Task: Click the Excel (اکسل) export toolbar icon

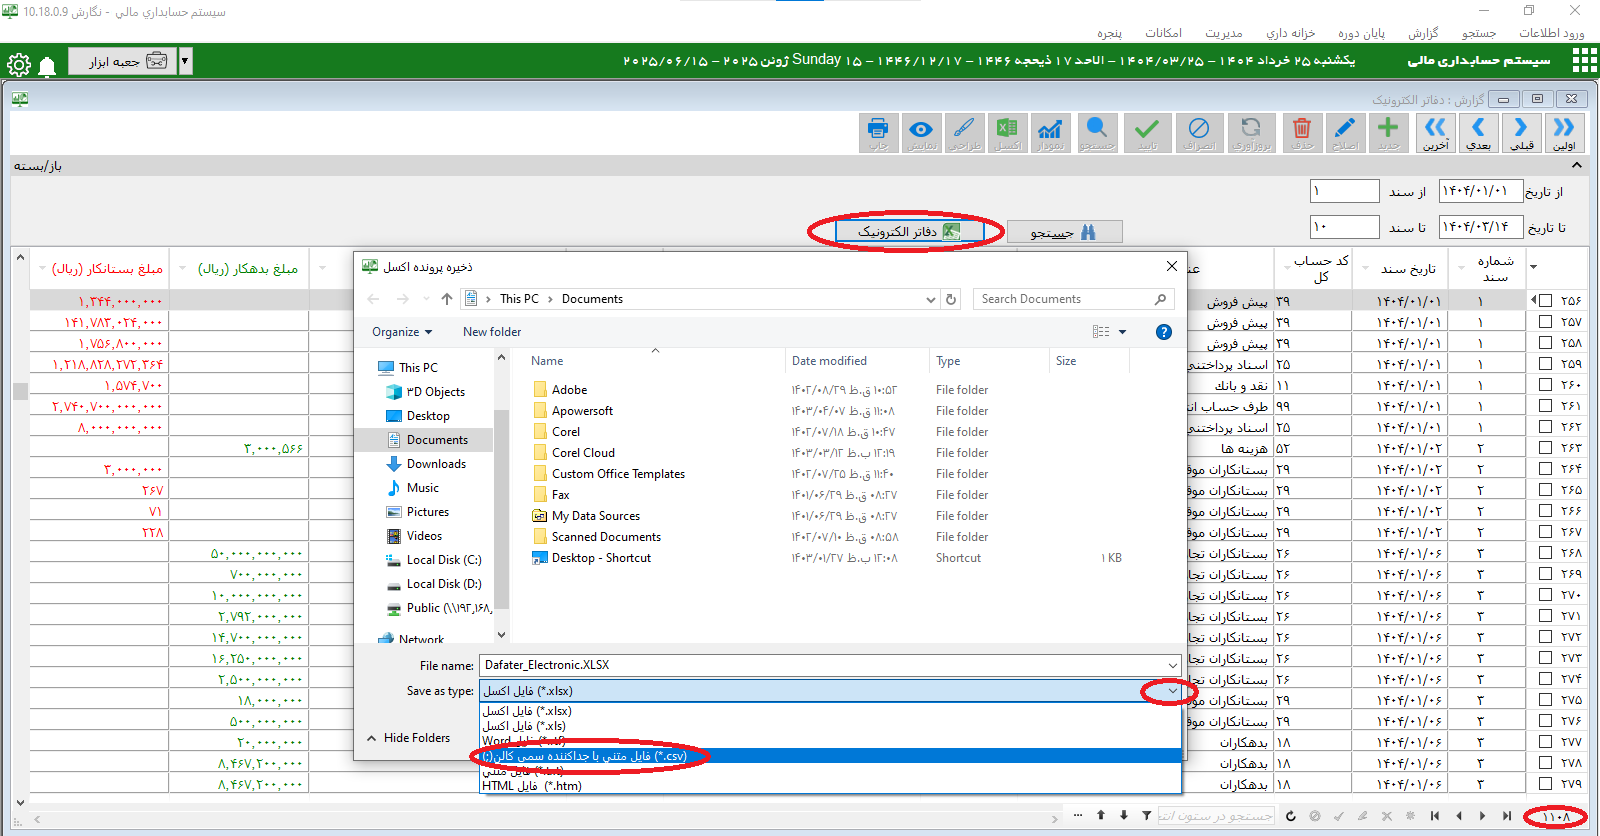Action: point(1007,133)
